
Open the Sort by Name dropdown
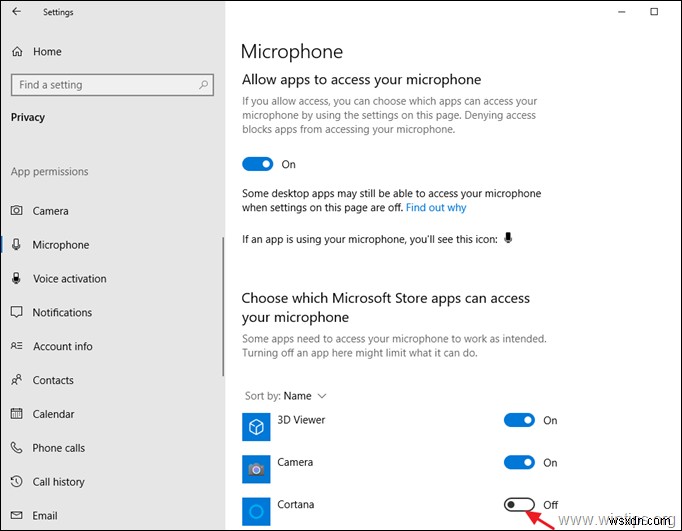pos(285,396)
